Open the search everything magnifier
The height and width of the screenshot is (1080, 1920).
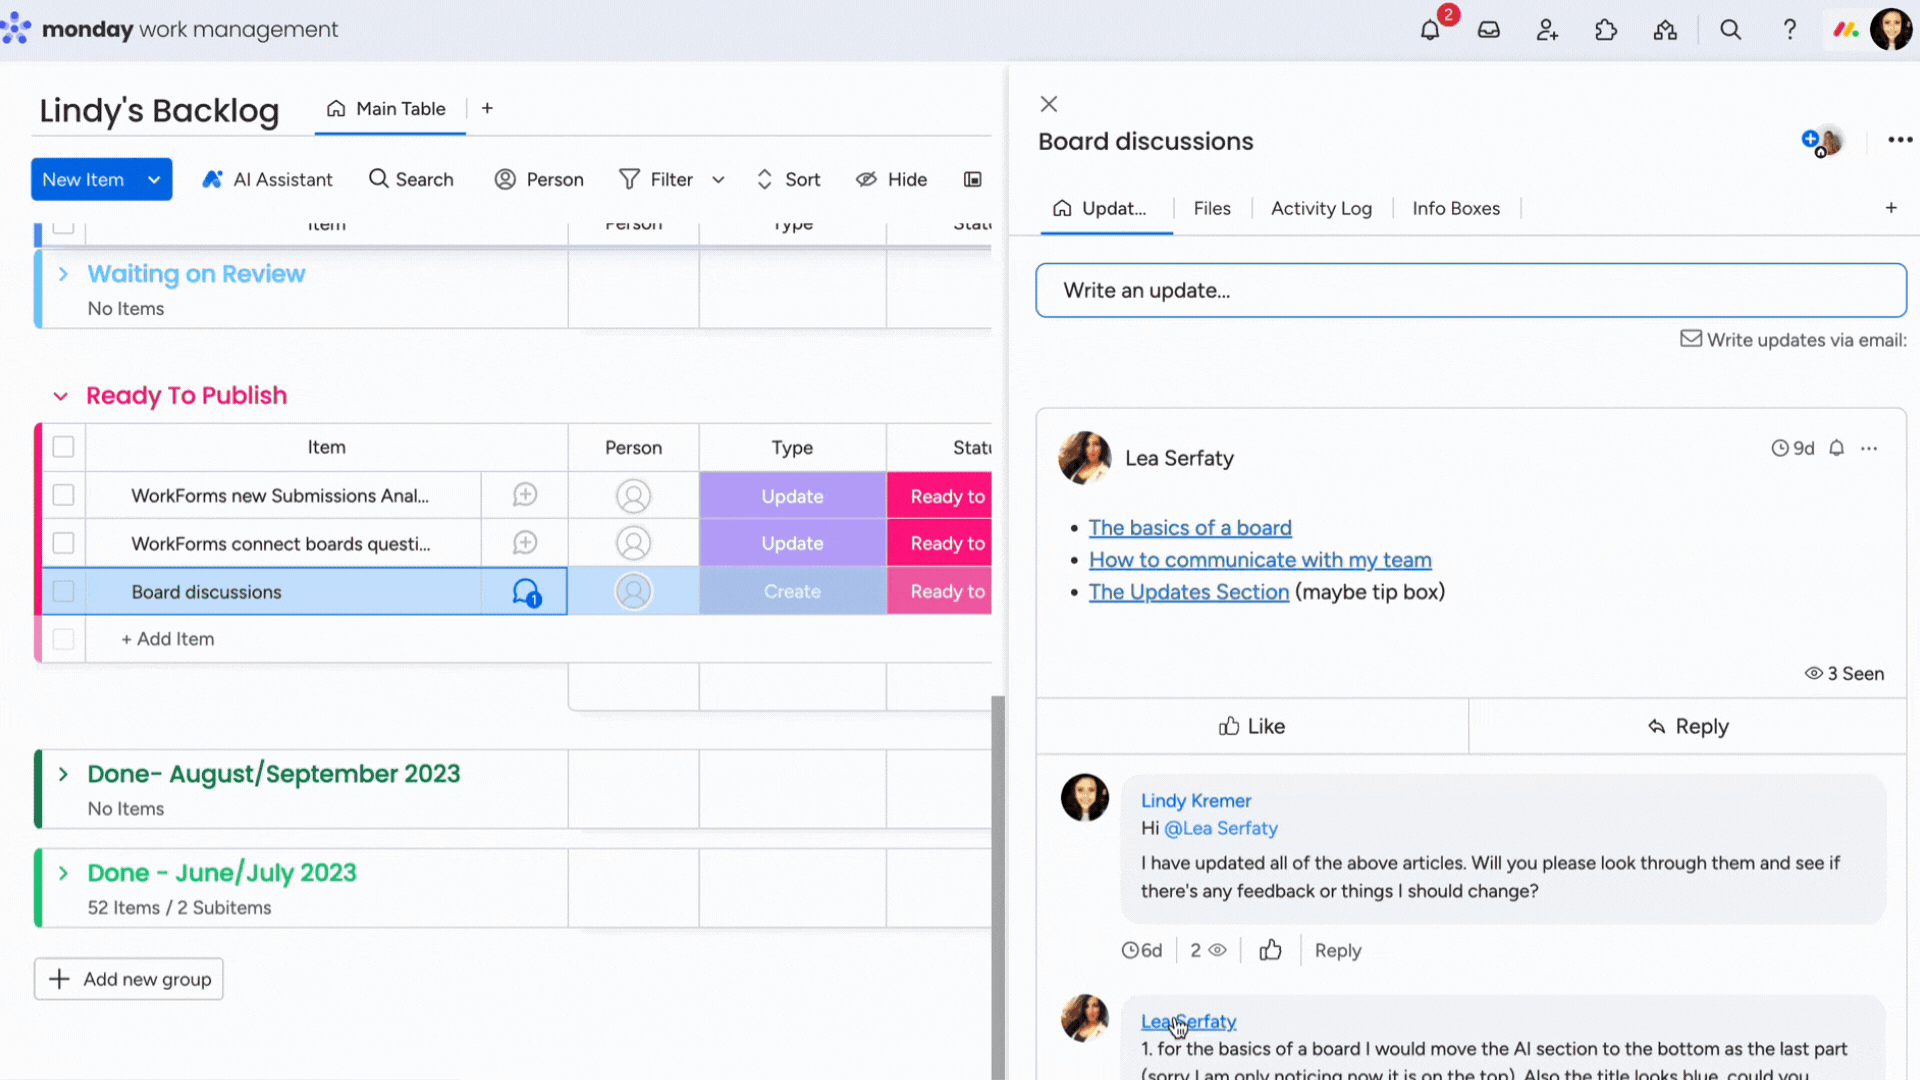1731,30
